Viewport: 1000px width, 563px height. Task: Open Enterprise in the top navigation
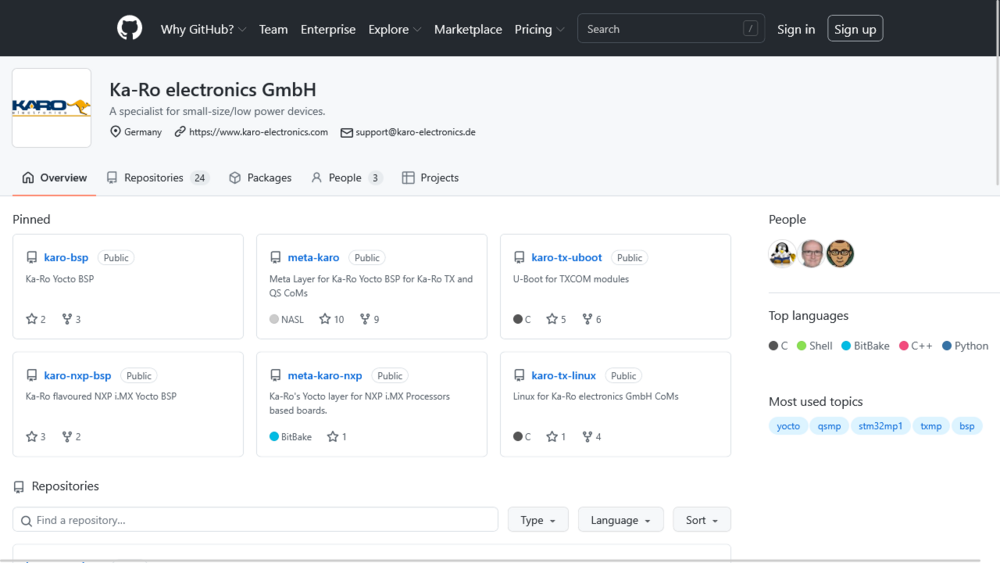tap(328, 29)
